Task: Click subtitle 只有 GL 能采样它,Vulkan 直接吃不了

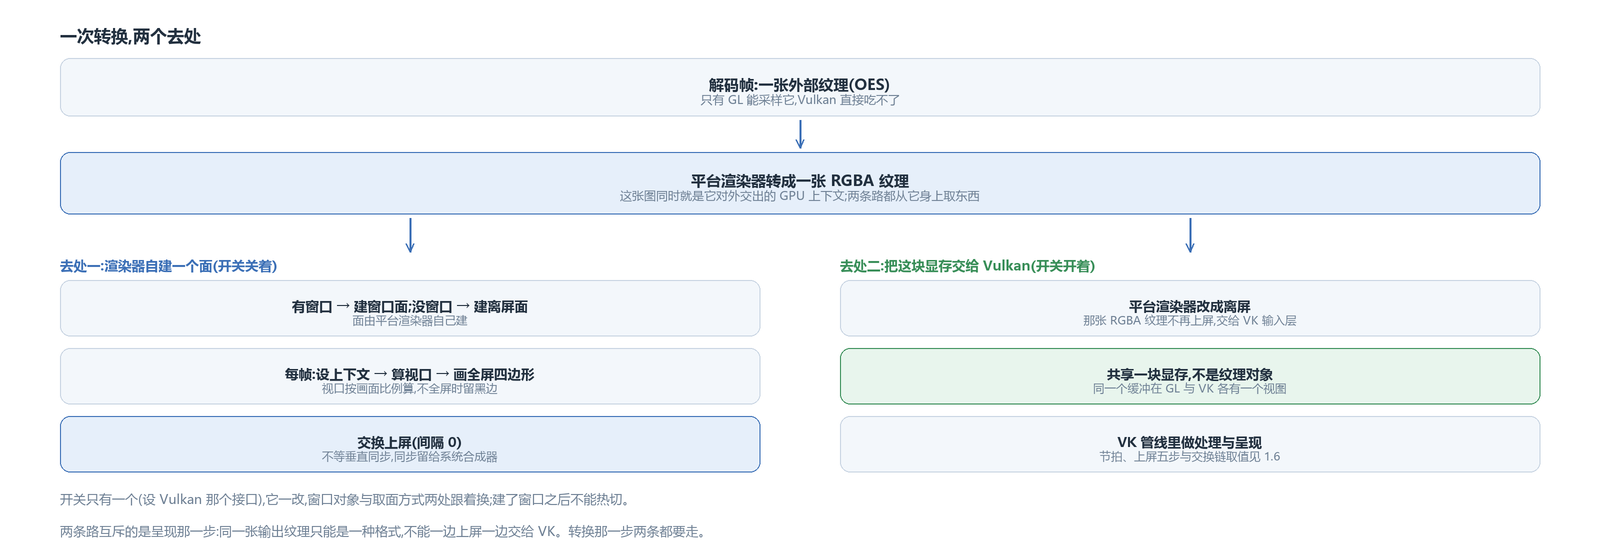Action: [x=800, y=100]
